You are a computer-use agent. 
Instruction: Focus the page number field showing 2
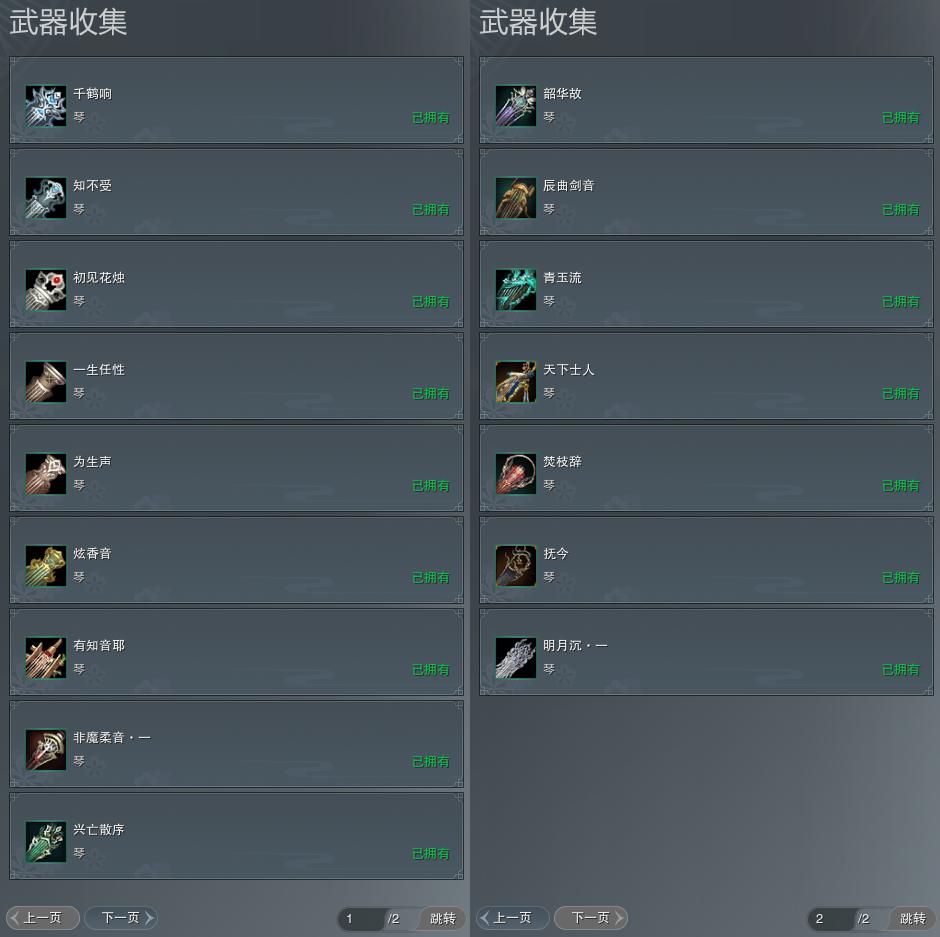pyautogui.click(x=831, y=918)
